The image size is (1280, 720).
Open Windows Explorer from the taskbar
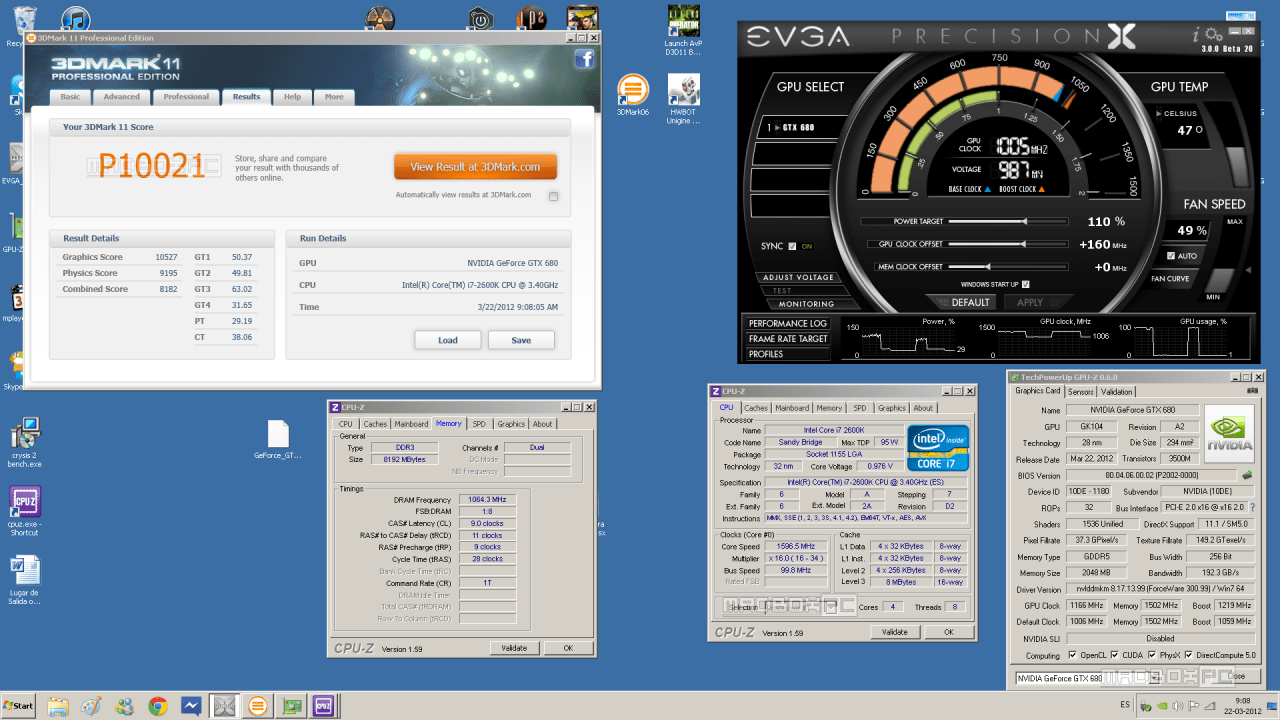(x=56, y=706)
